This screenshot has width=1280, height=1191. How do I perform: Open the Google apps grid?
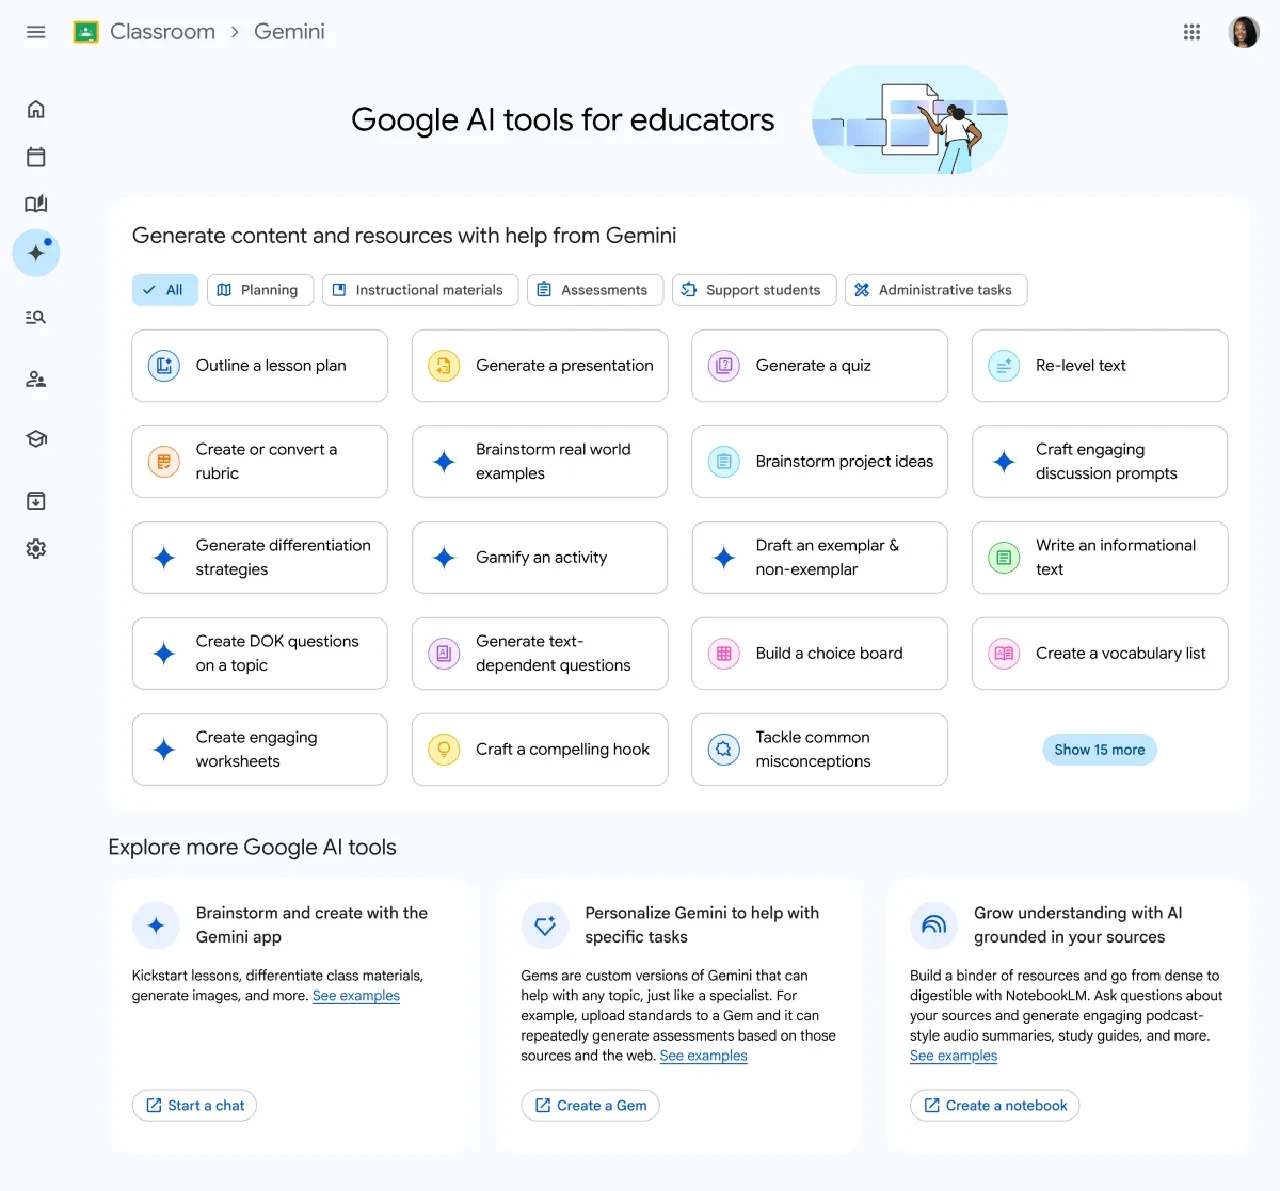(1192, 31)
